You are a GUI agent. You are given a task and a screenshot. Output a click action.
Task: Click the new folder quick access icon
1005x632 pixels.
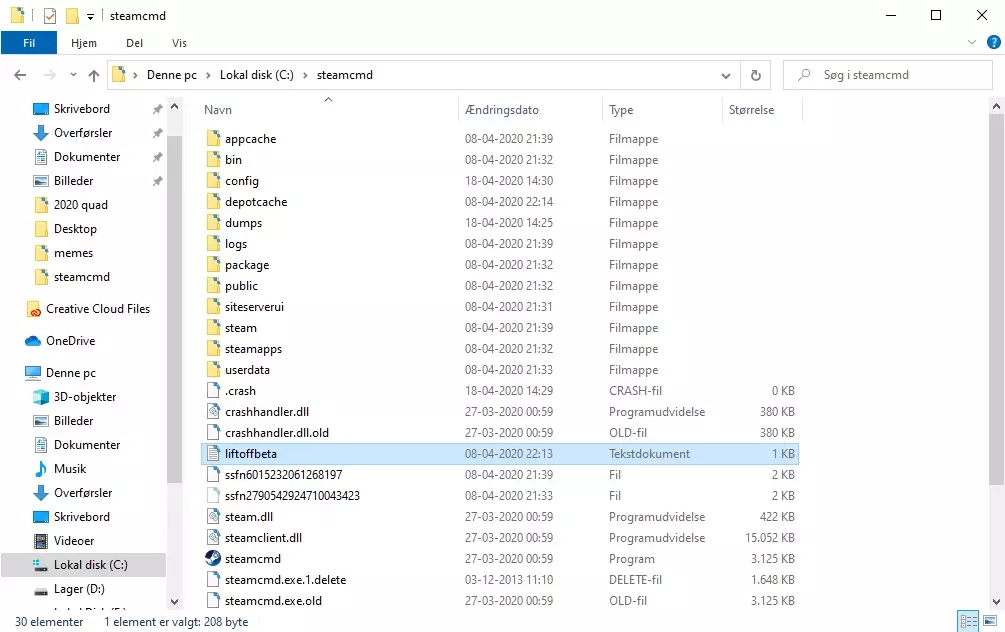[x=72, y=15]
